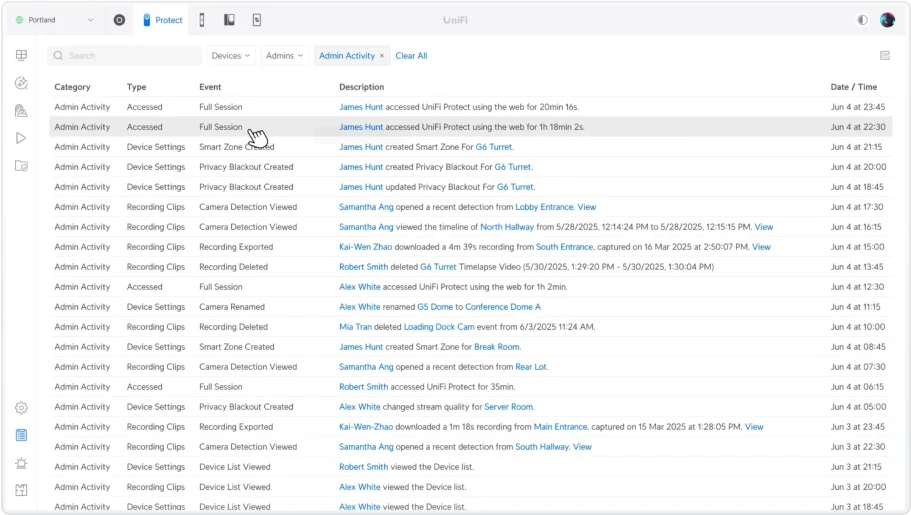911x515 pixels.
Task: Open the Loading Dock Cam link
Action: (439, 327)
